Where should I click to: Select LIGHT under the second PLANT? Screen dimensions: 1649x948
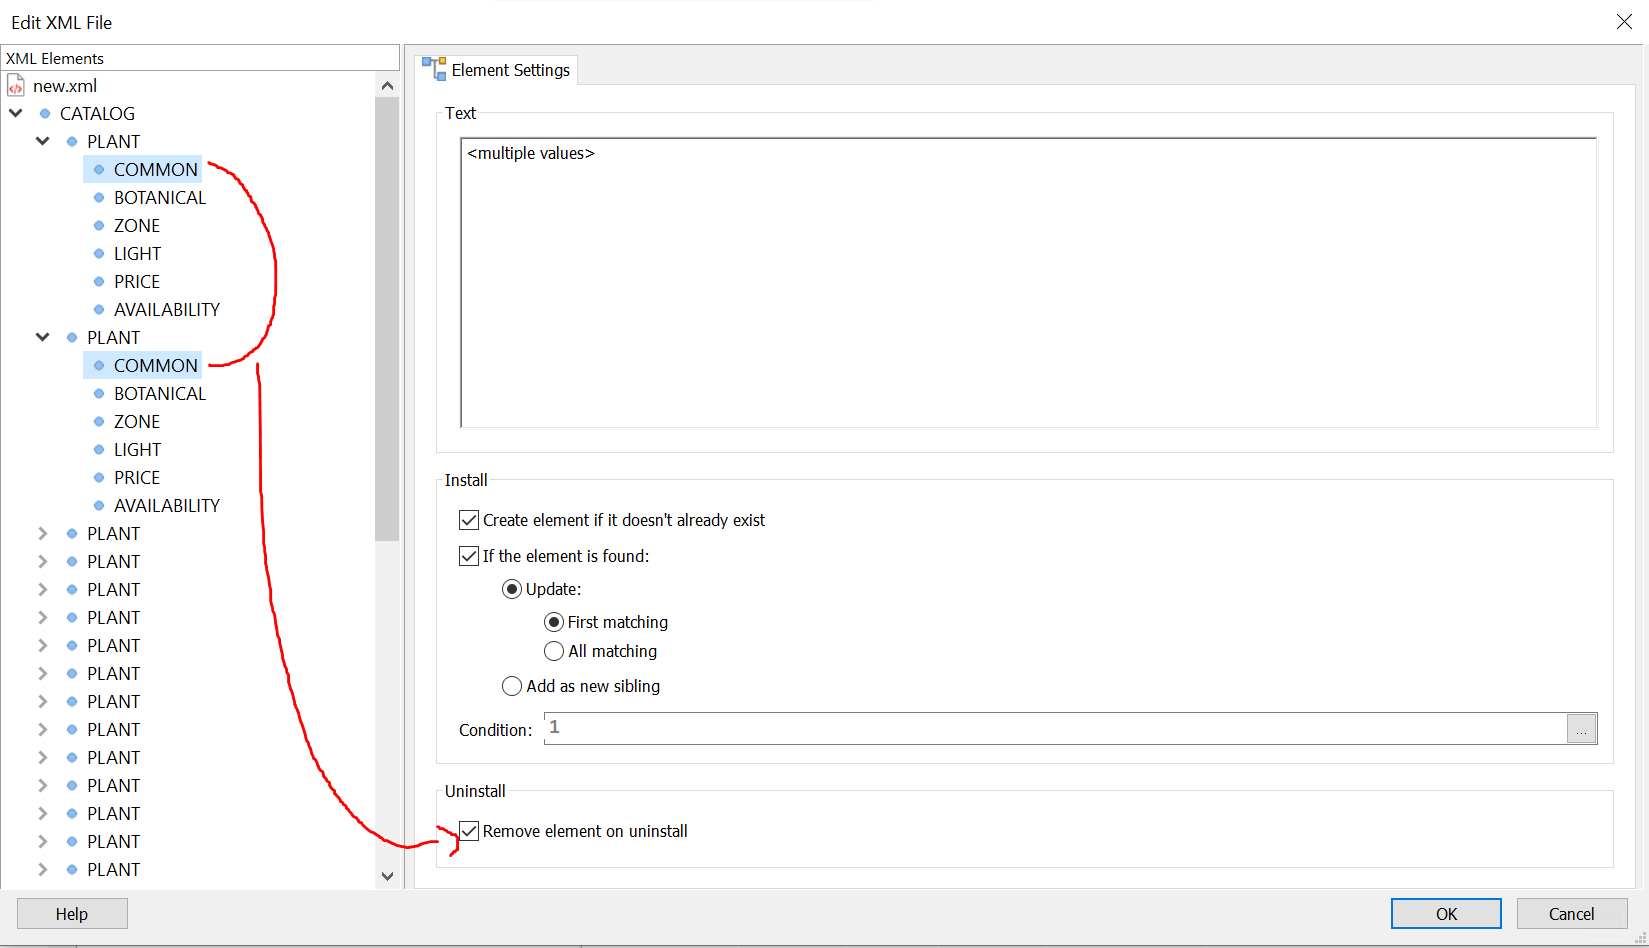click(137, 450)
